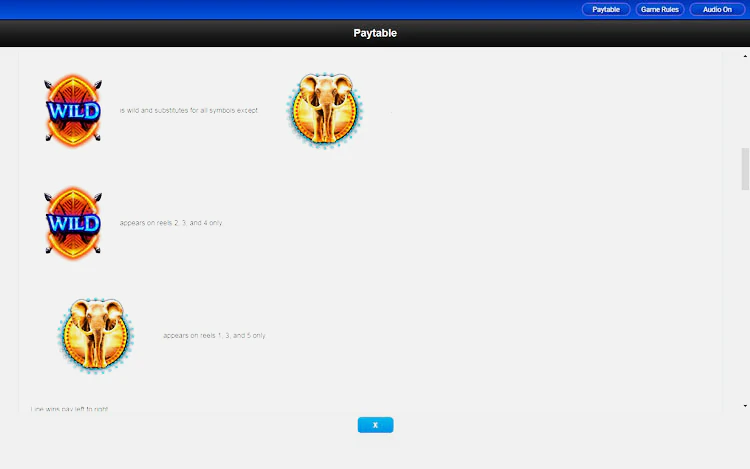Toggle the Audio On sound setting

[717, 9]
